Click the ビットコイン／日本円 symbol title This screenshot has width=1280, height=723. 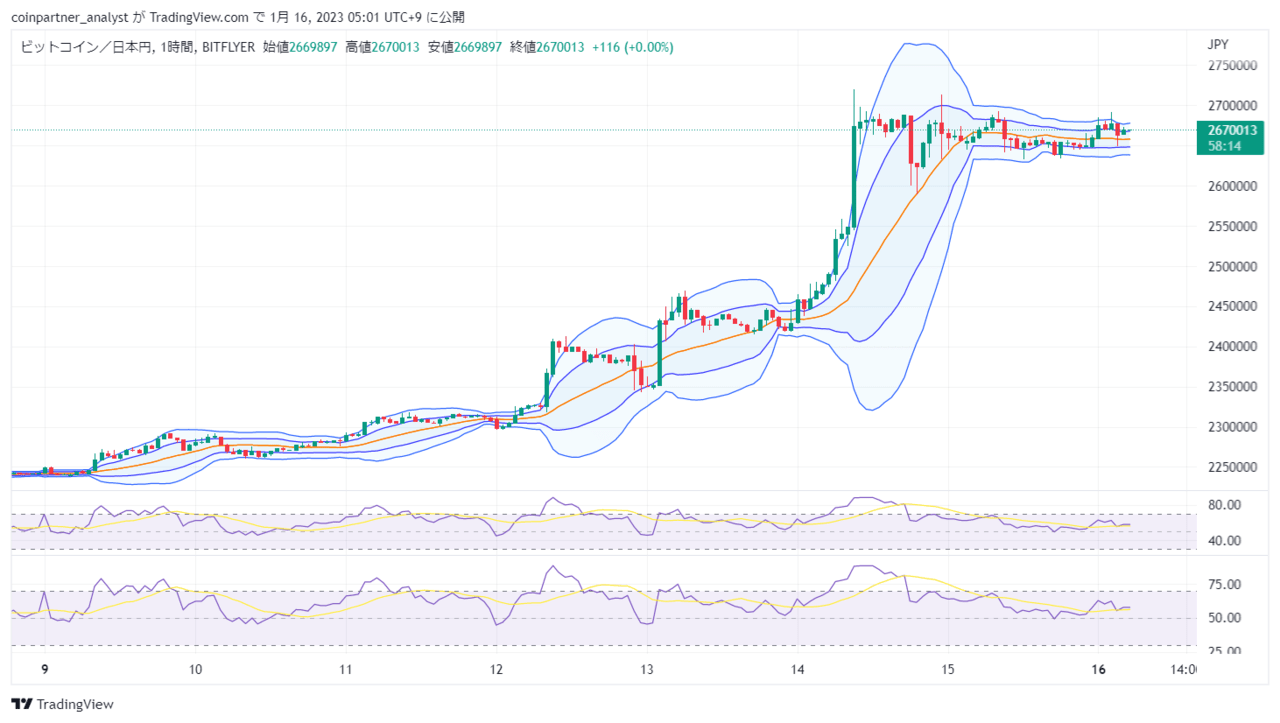pyautogui.click(x=80, y=47)
